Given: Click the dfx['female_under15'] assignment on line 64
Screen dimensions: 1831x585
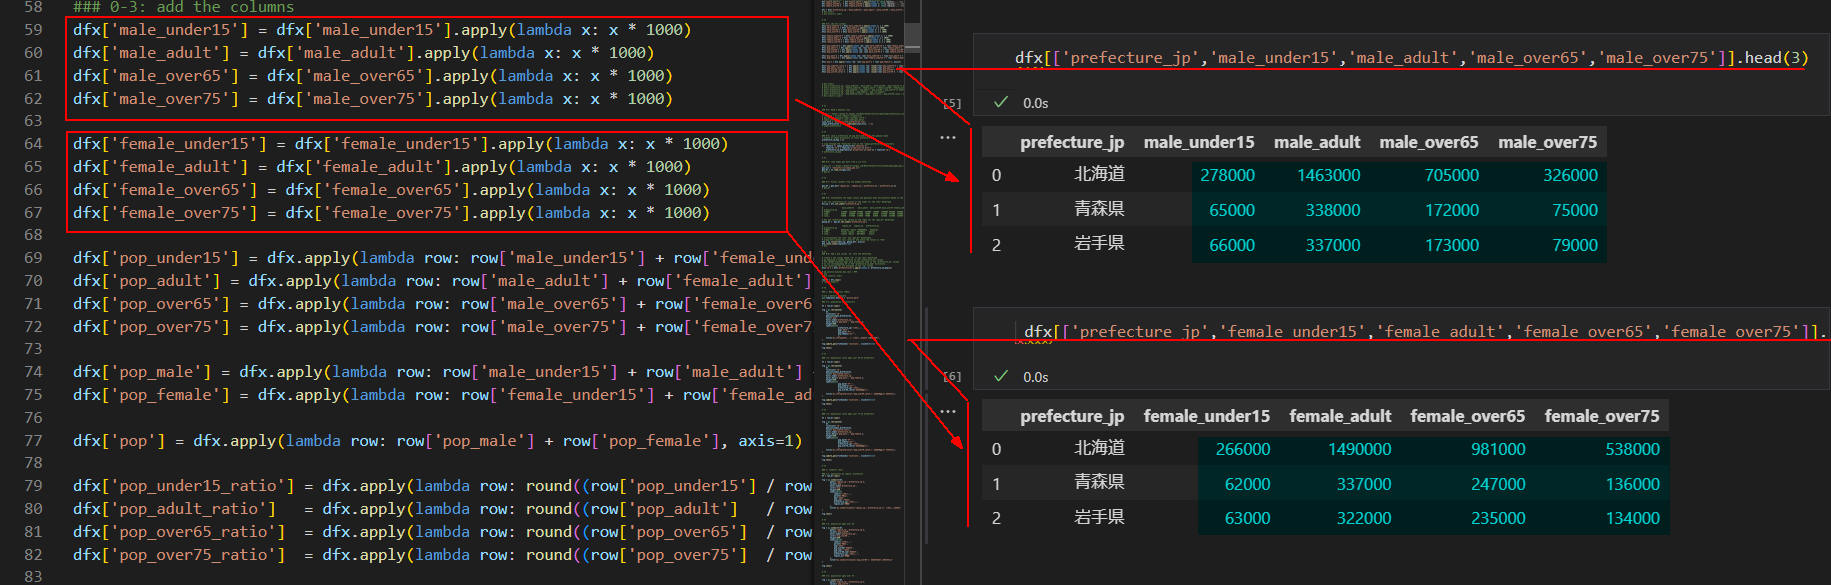Looking at the screenshot, I should pos(400,144).
